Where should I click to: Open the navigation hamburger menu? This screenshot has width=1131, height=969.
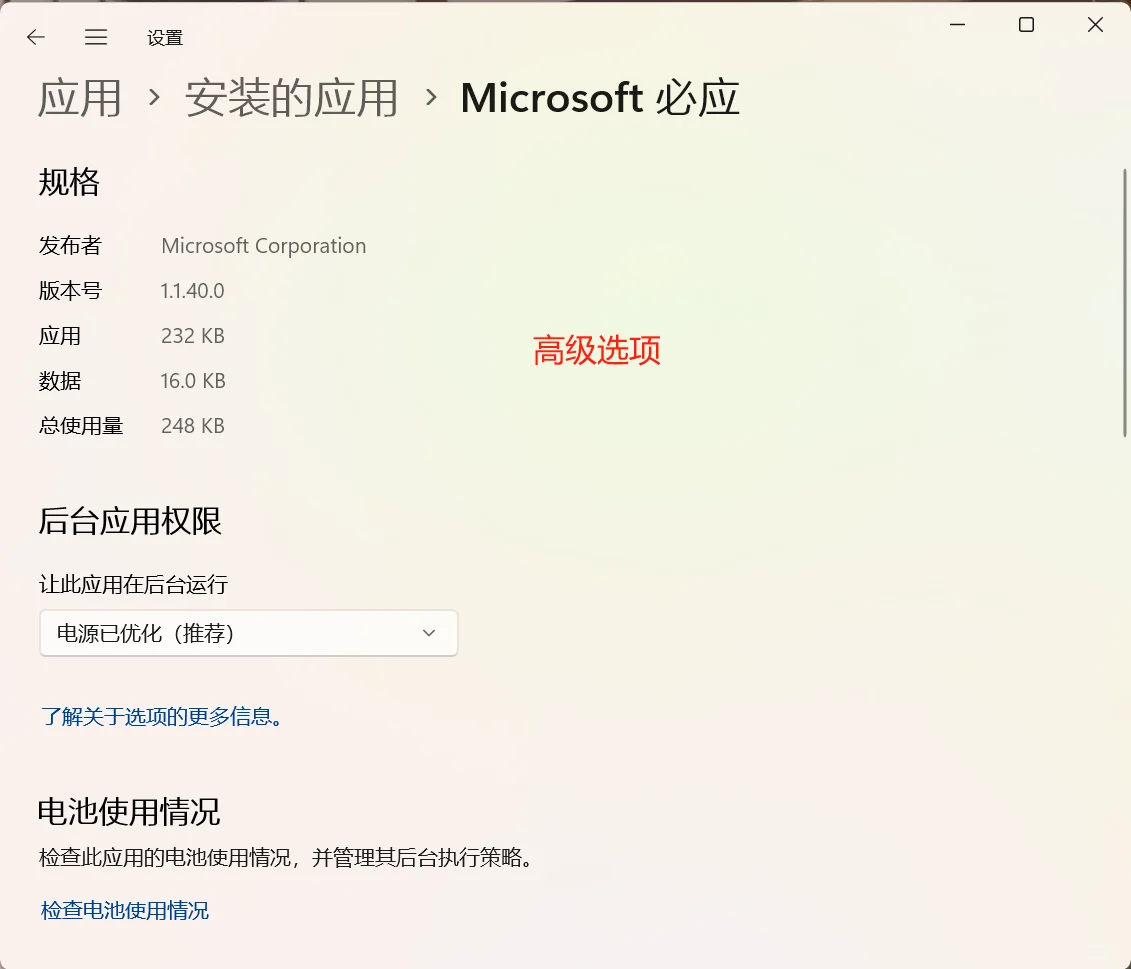(x=96, y=37)
